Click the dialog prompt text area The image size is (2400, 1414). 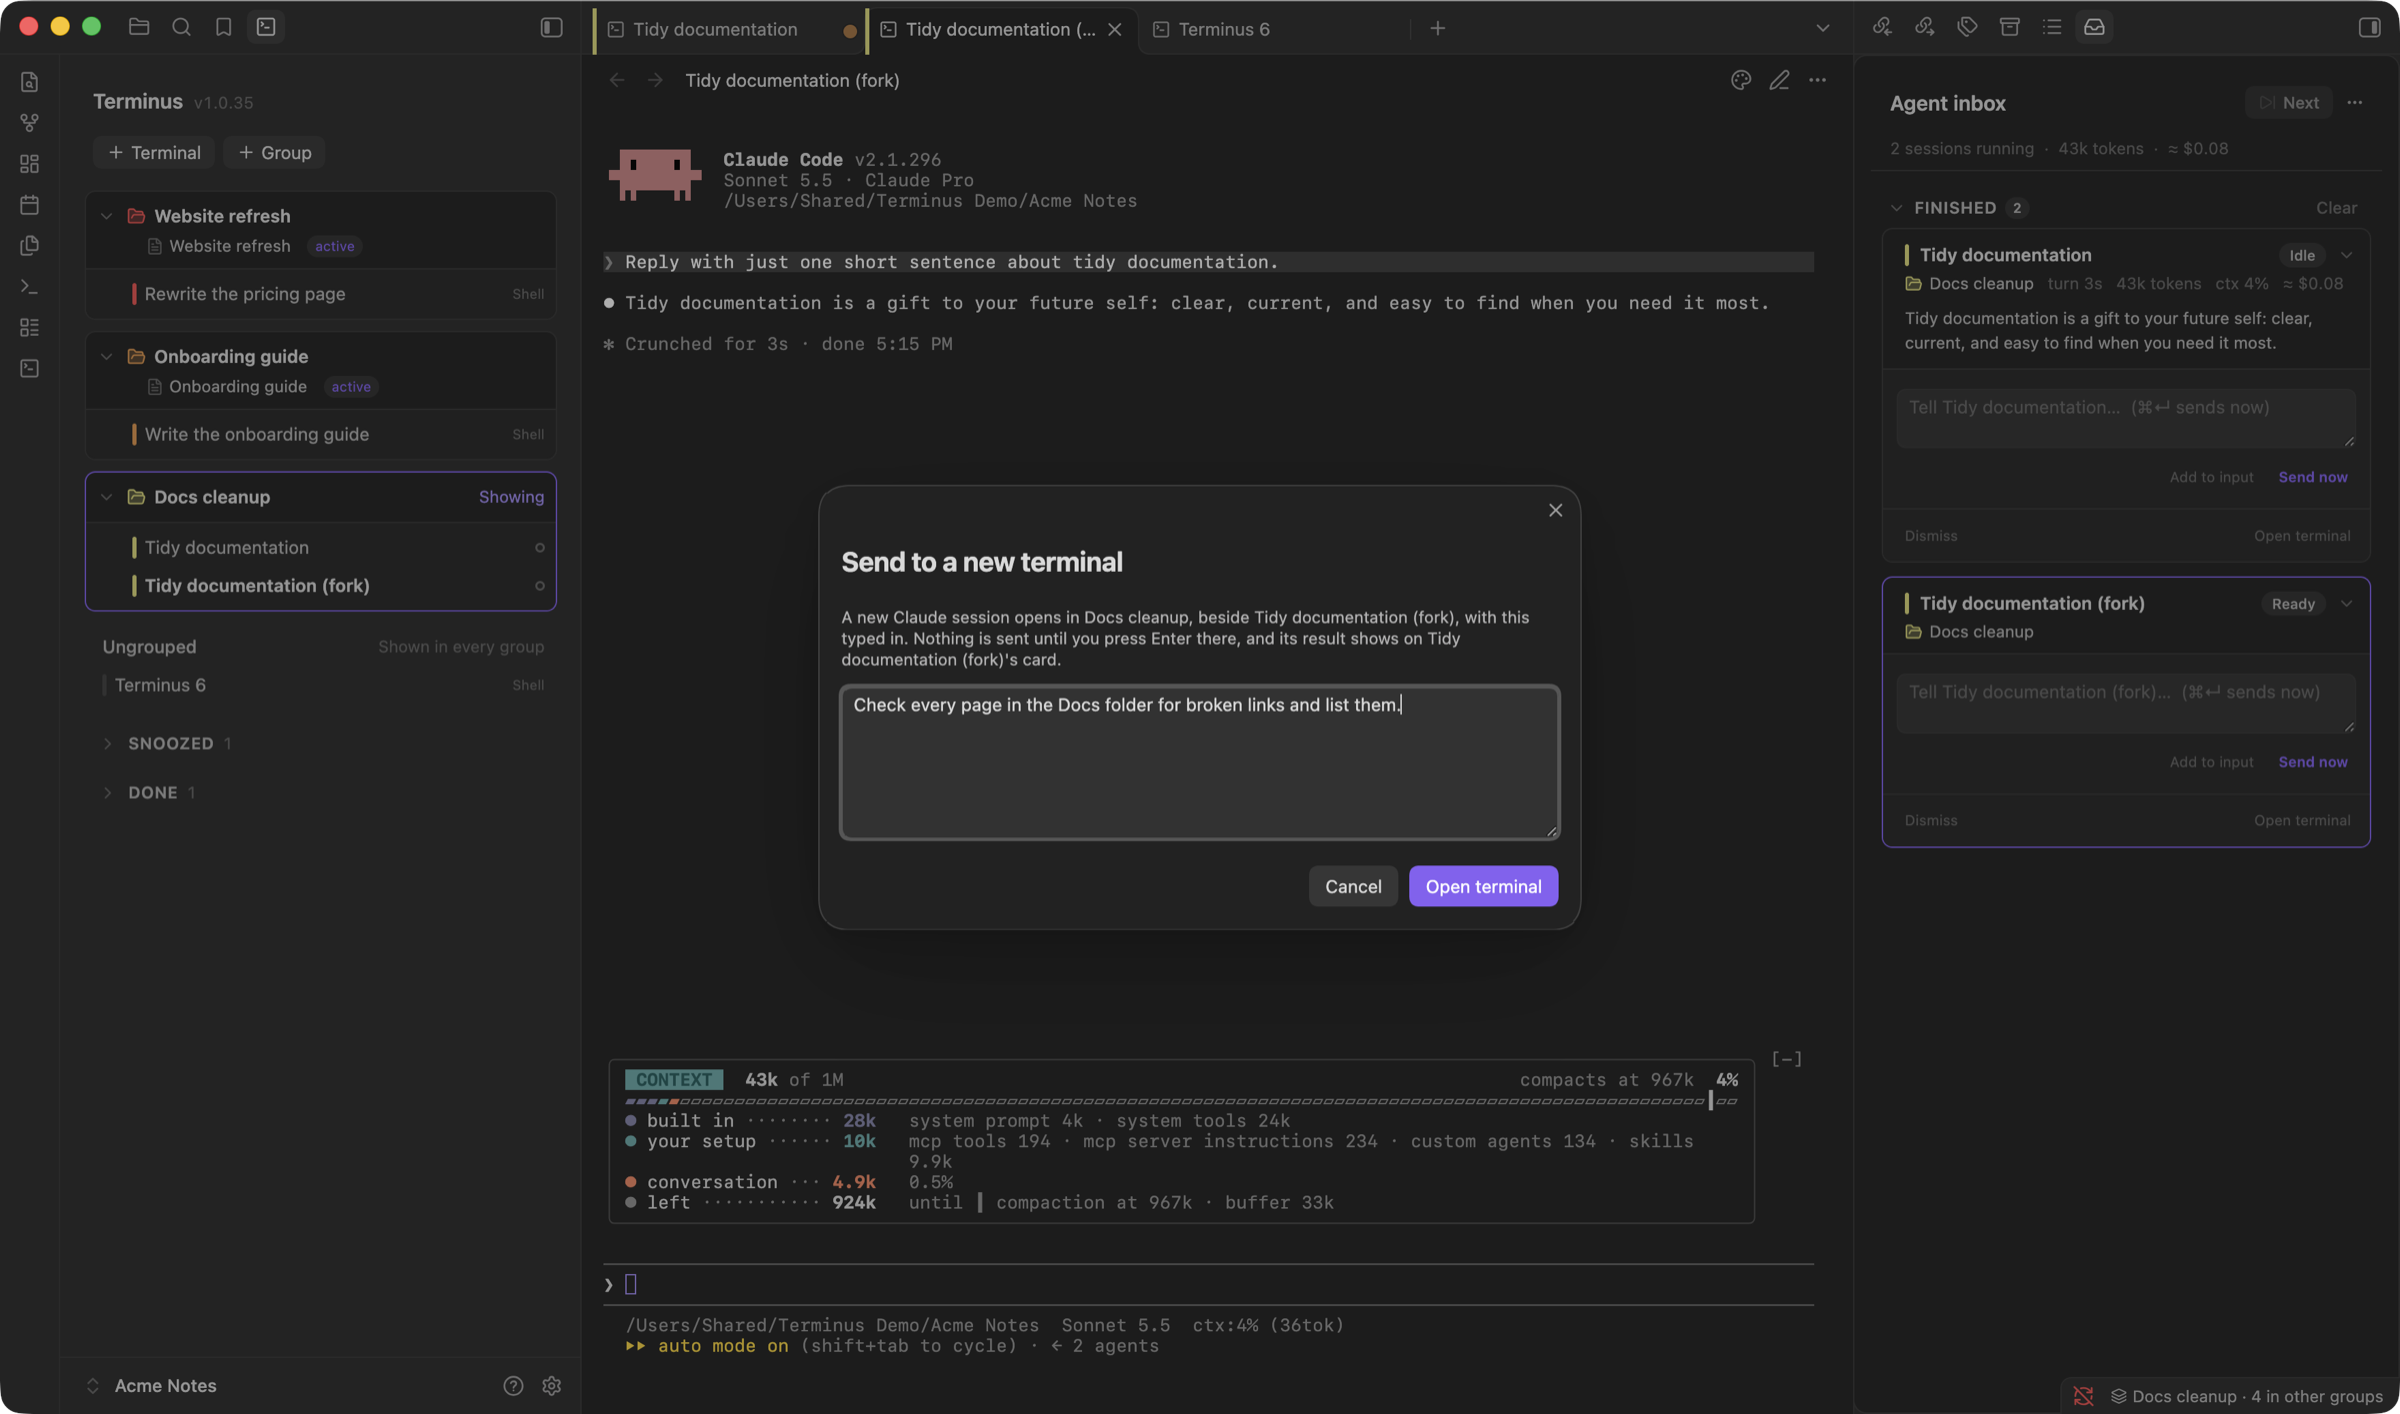point(1199,762)
